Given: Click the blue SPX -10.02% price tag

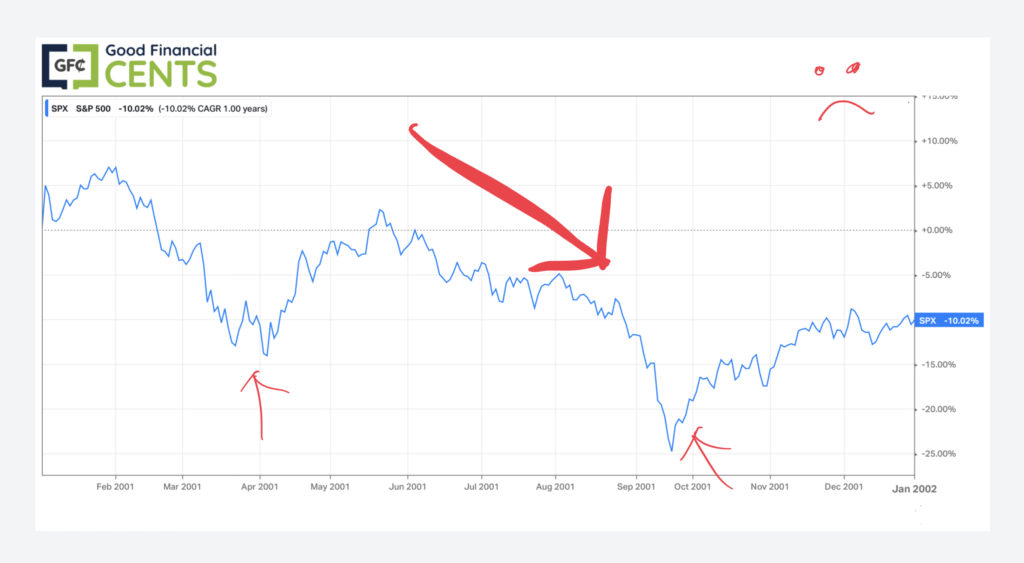Looking at the screenshot, I should [948, 321].
